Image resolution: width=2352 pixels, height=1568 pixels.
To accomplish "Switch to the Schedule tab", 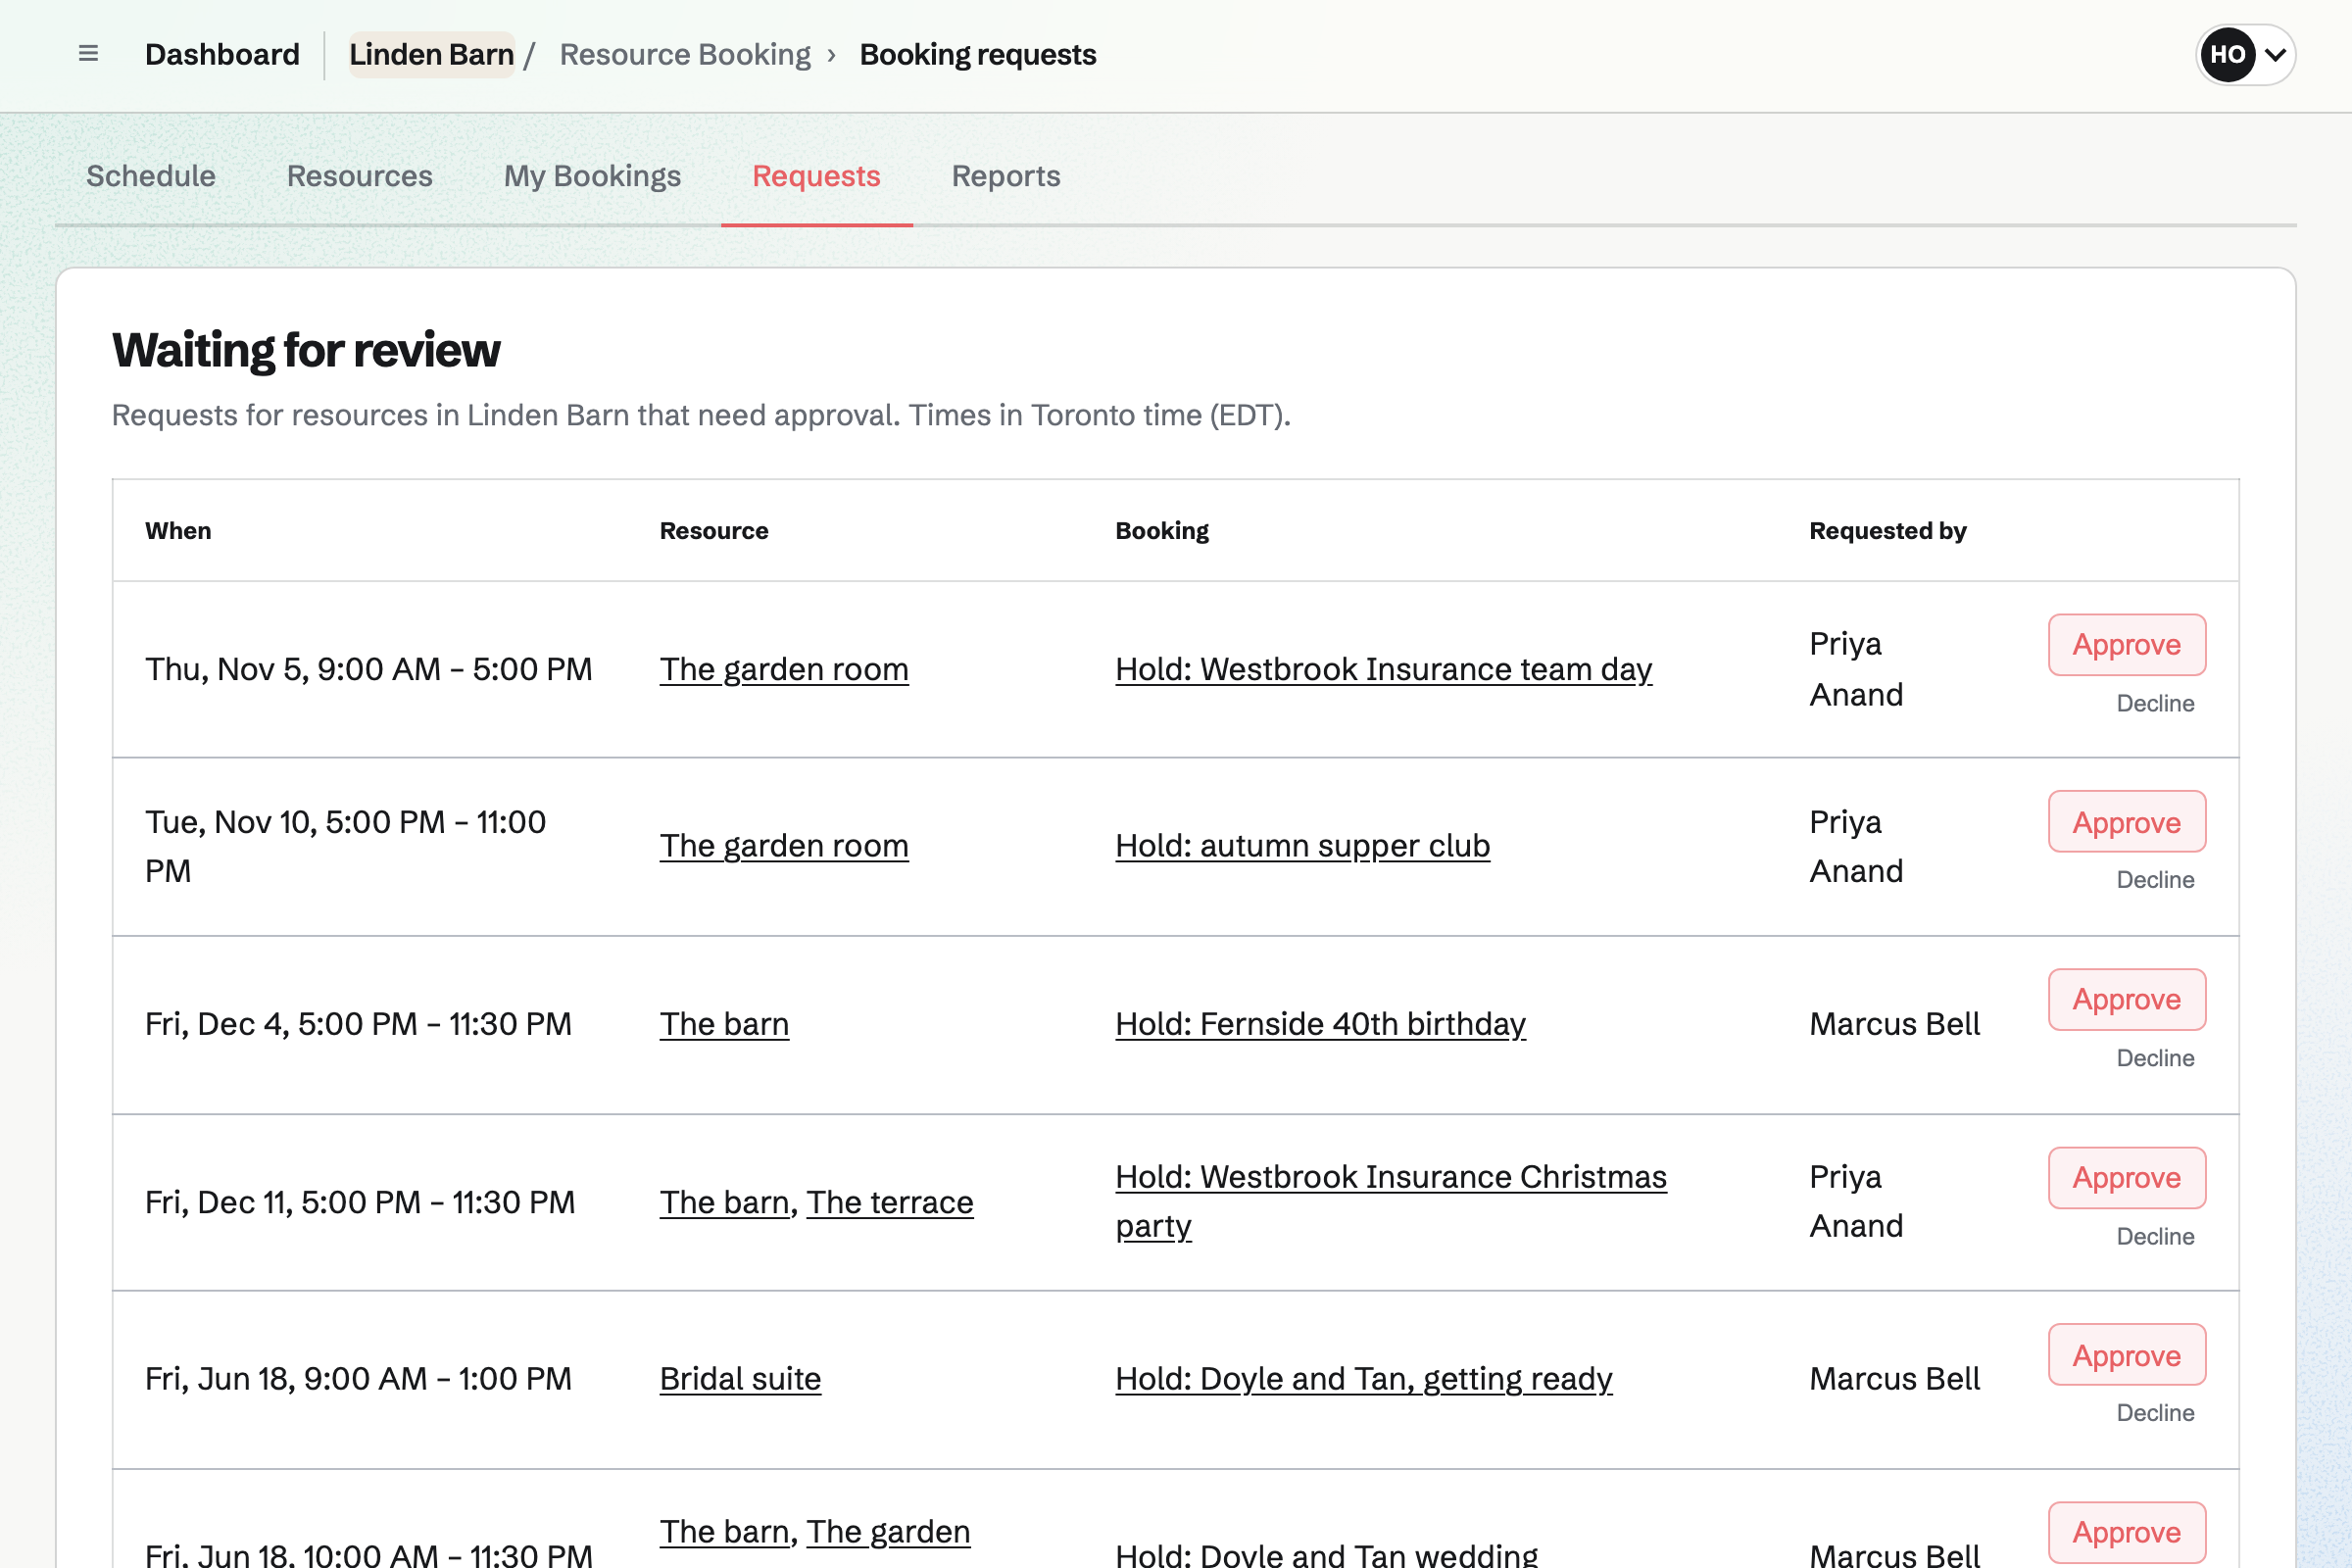I will (151, 176).
